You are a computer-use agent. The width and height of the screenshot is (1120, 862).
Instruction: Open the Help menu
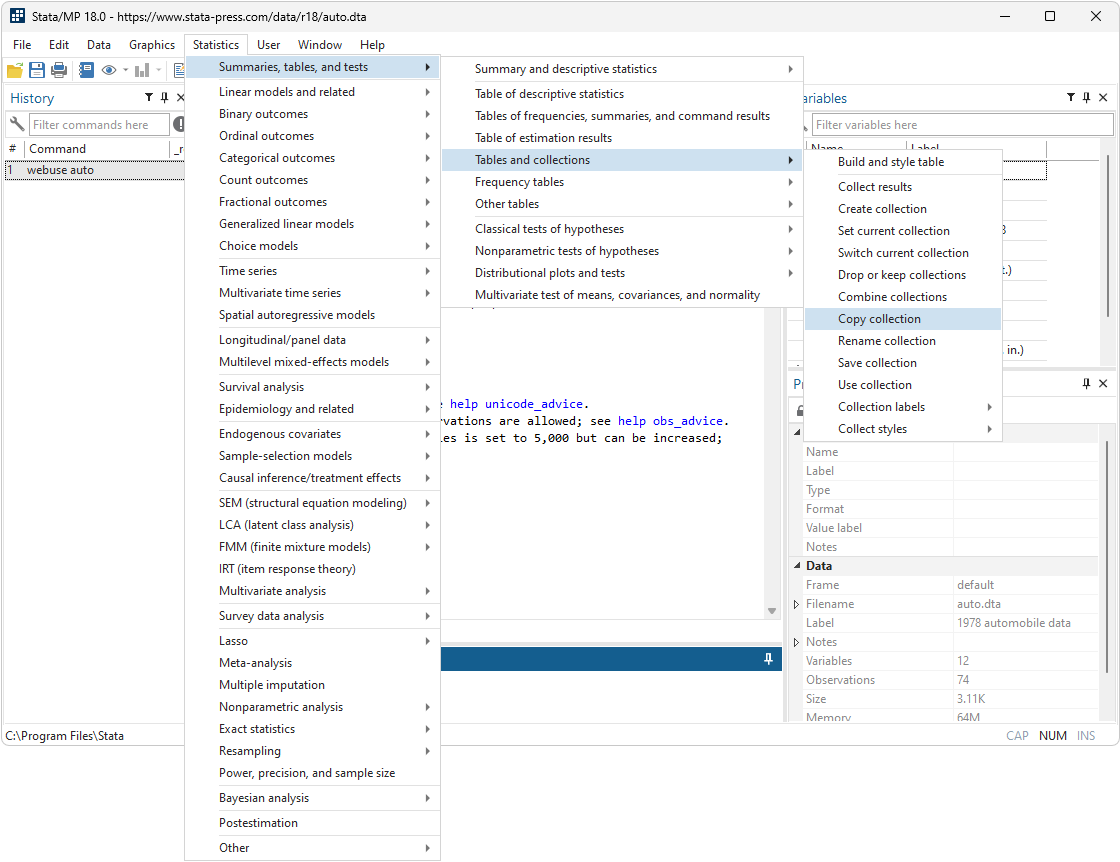coord(372,45)
